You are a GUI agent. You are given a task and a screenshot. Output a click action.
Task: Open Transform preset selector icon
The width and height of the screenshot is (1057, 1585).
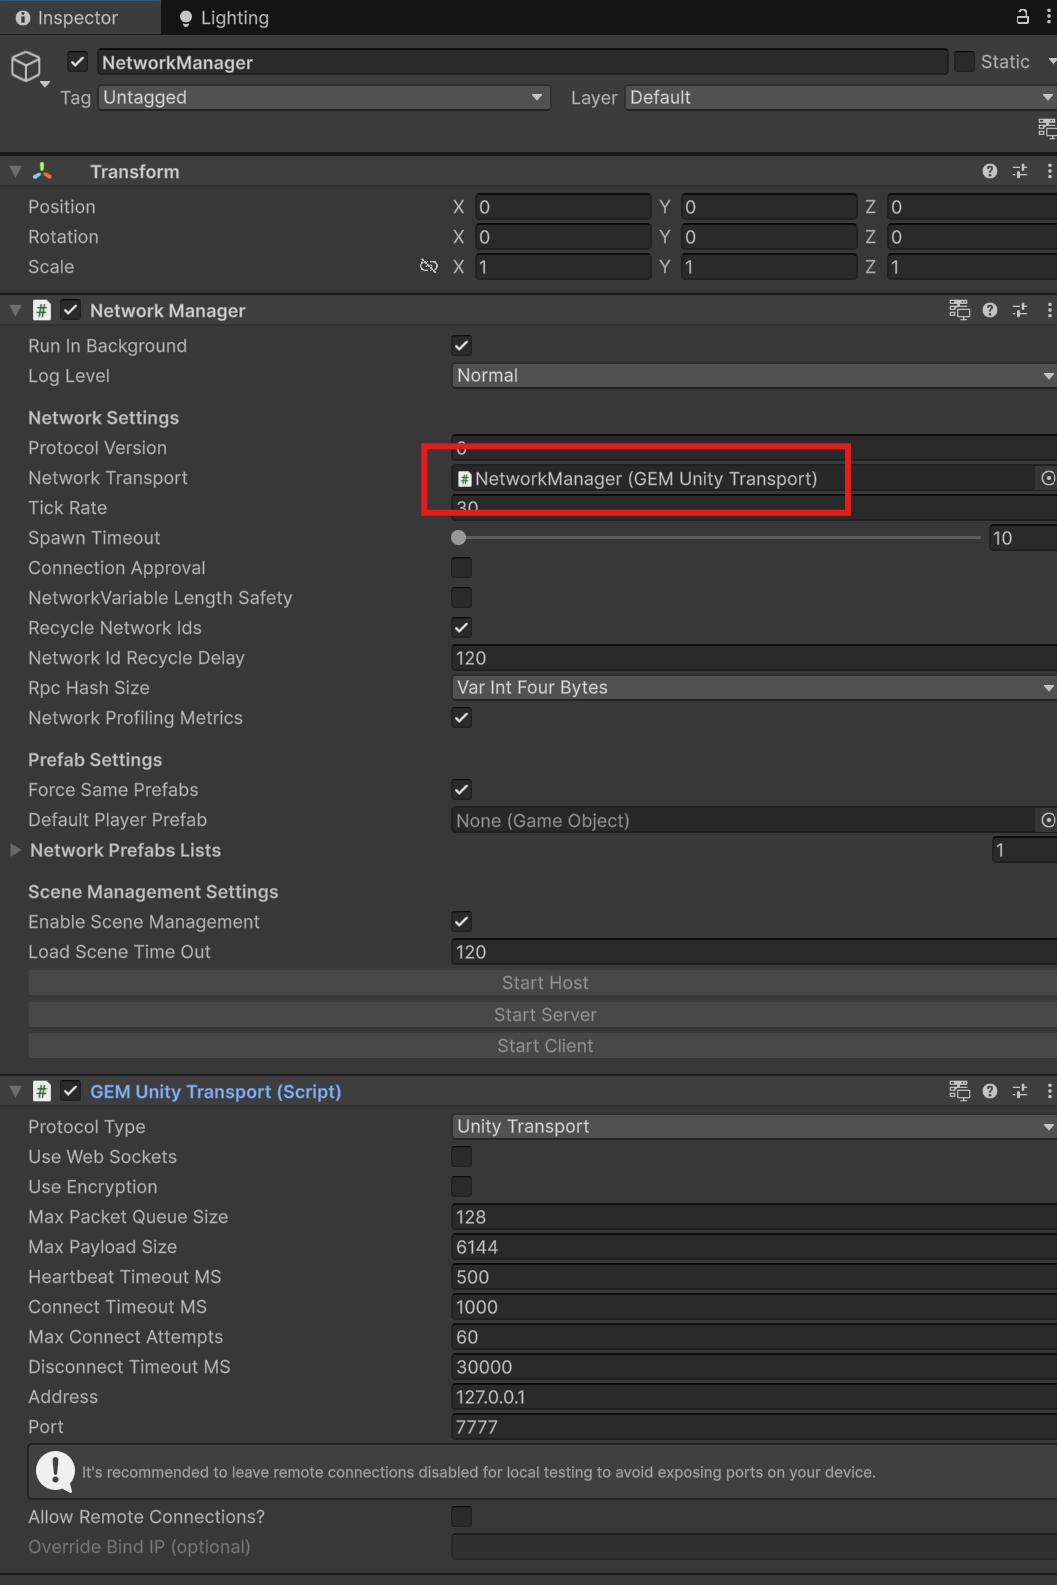[x=1019, y=171]
